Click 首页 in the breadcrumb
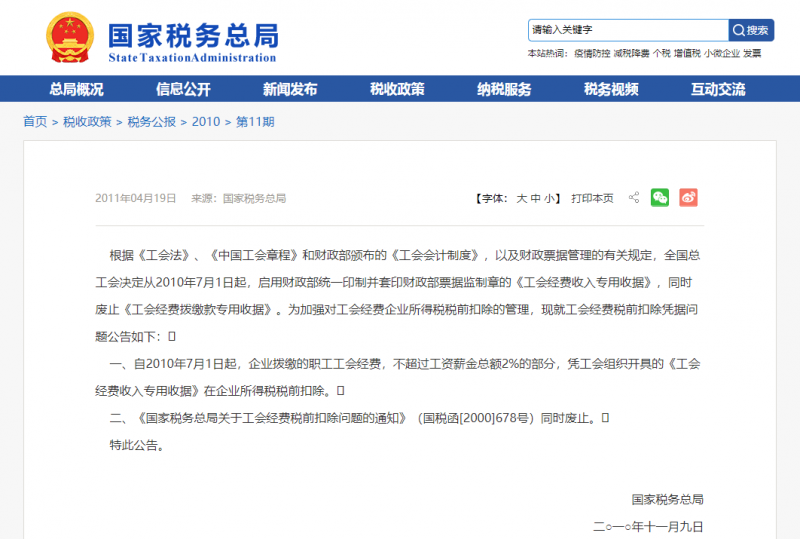The height and width of the screenshot is (539, 800). click(x=35, y=122)
